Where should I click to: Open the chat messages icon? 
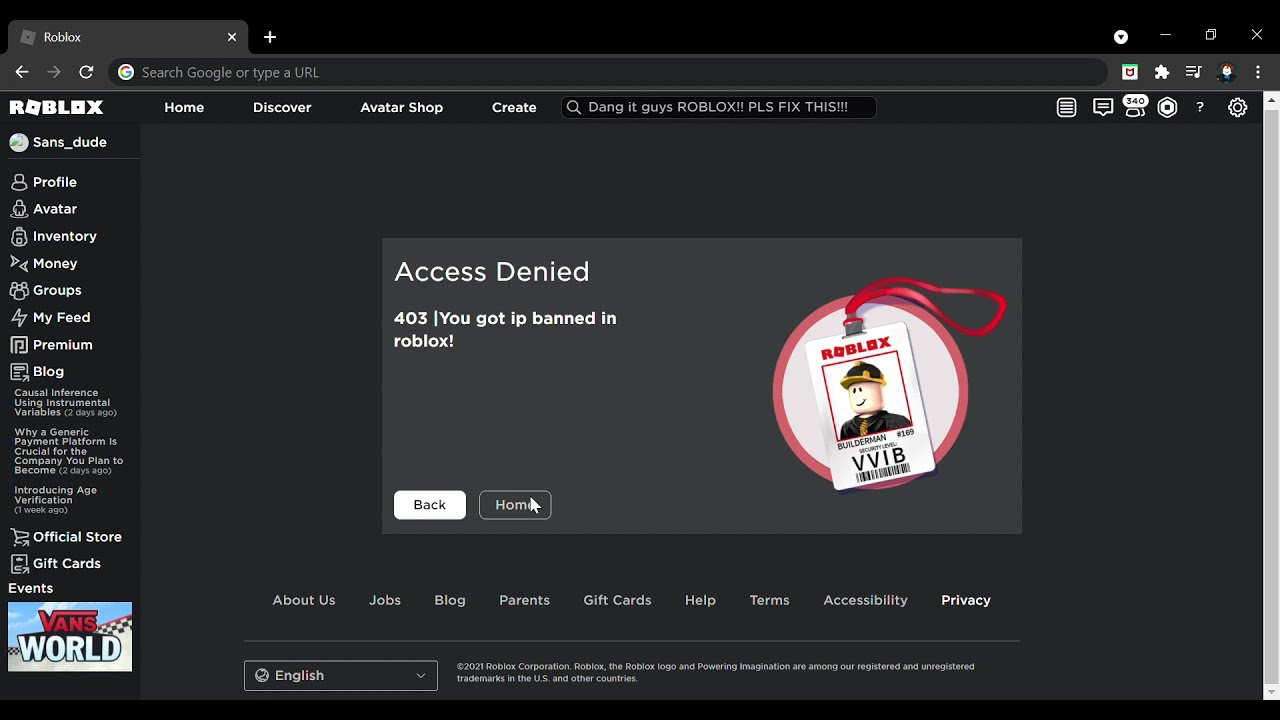[1103, 107]
